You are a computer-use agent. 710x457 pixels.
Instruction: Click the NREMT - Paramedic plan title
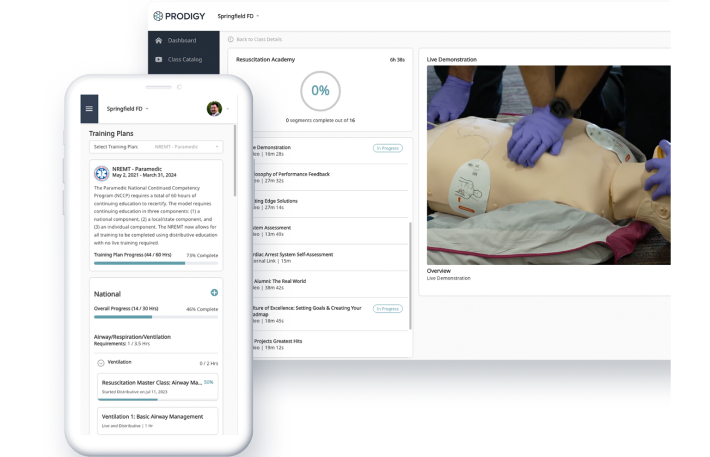point(137,169)
